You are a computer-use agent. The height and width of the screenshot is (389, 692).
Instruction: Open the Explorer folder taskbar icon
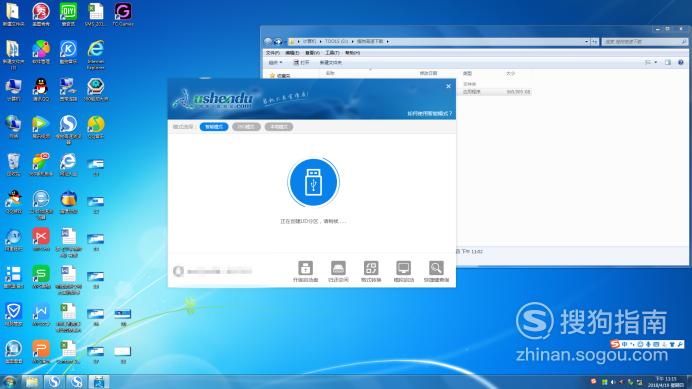coord(31,382)
